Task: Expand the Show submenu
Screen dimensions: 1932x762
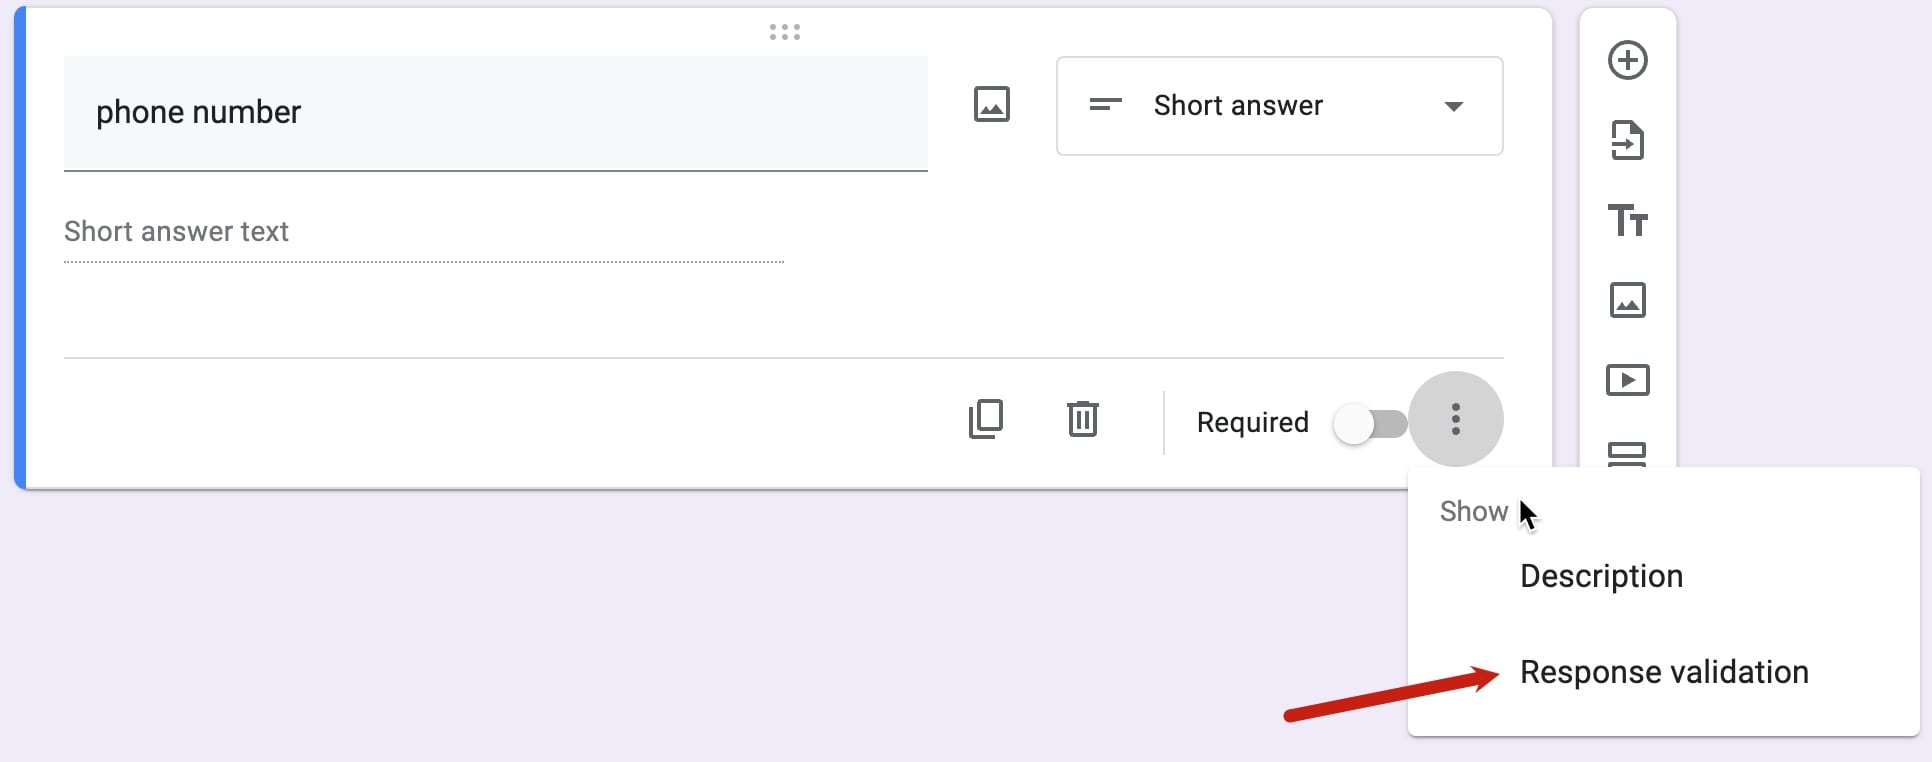Action: point(1472,511)
